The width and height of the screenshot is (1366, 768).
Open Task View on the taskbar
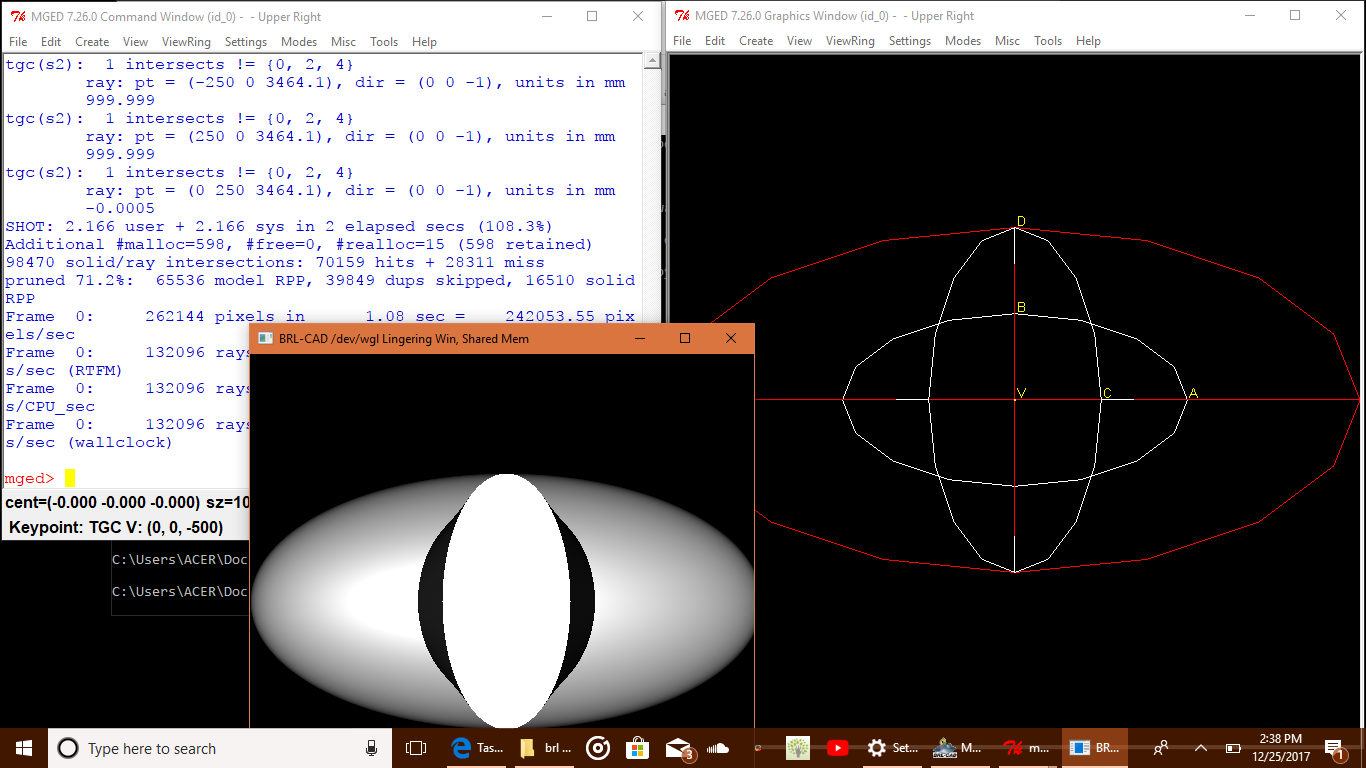[x=416, y=748]
